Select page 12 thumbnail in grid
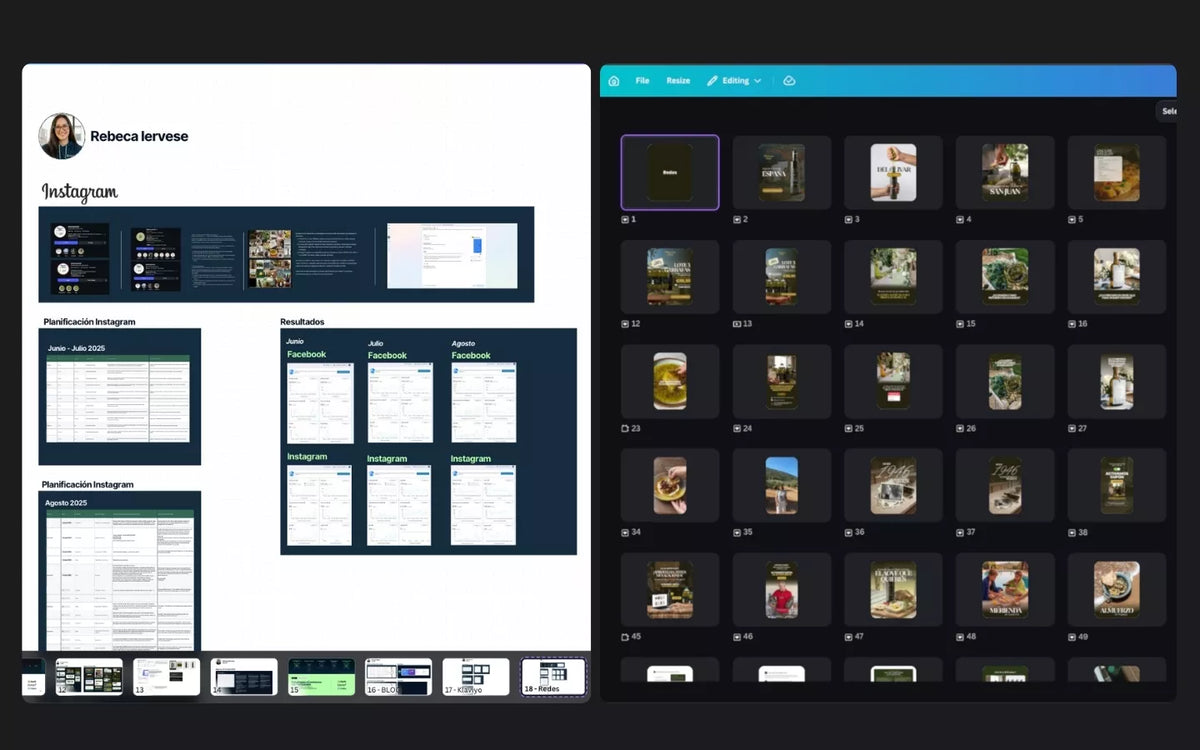This screenshot has height=750, width=1200. coord(670,277)
